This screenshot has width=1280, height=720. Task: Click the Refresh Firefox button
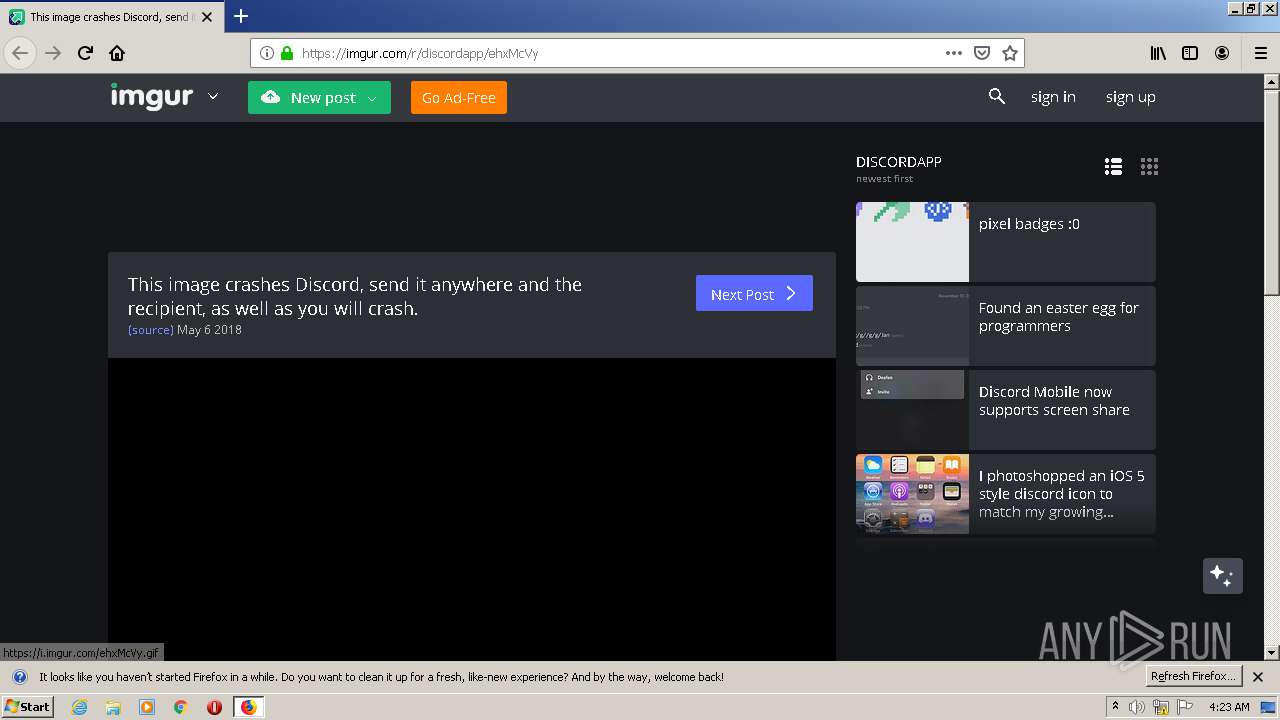click(x=1193, y=677)
